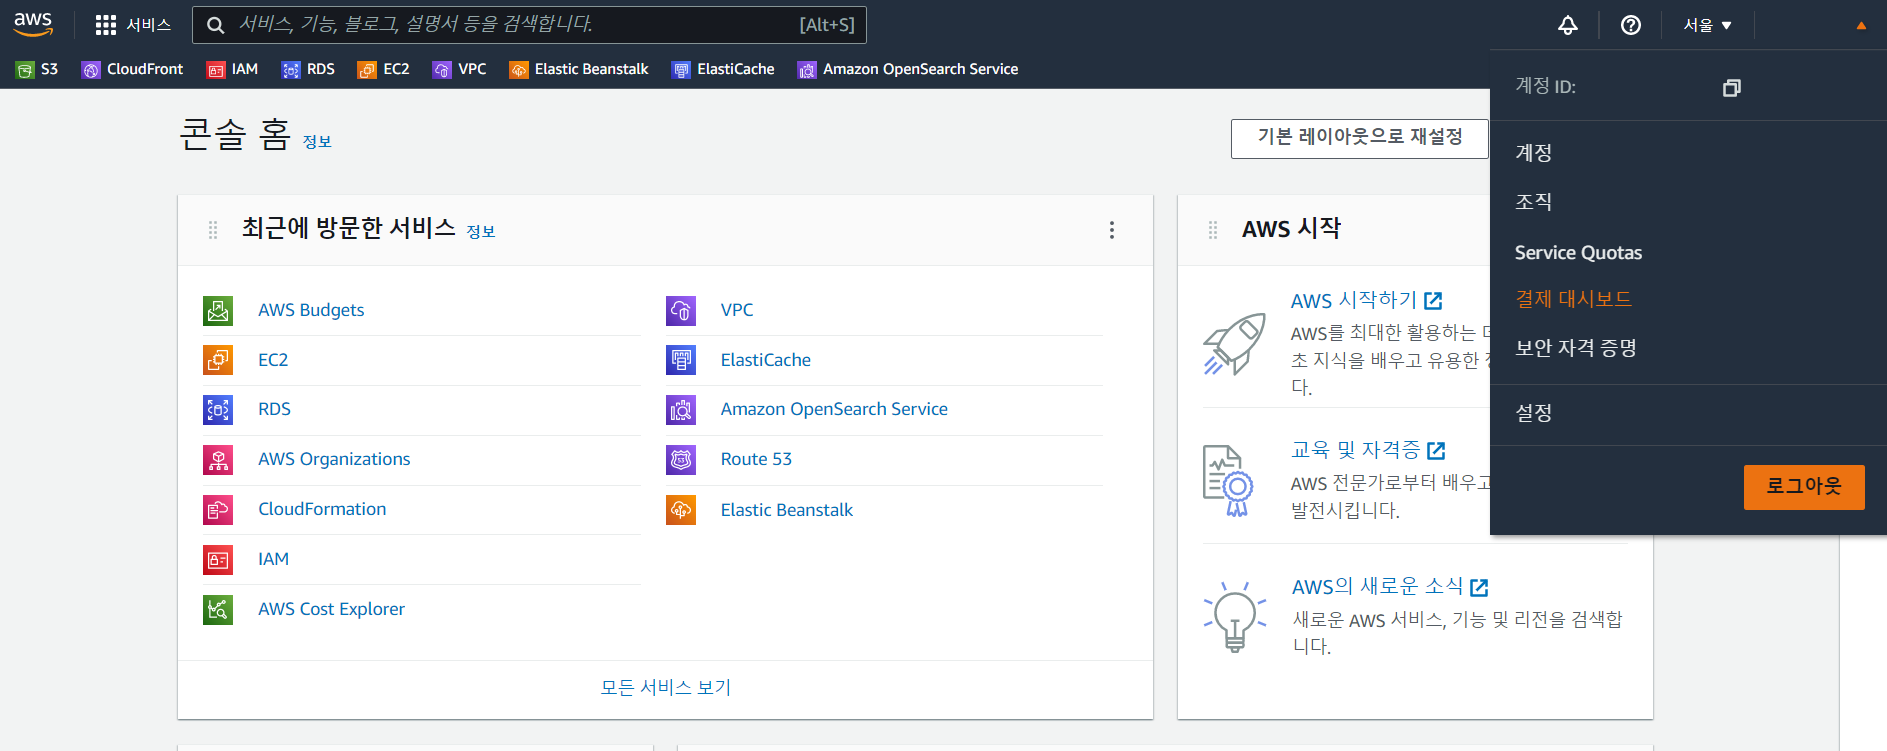The height and width of the screenshot is (751, 1887).
Task: Open the CloudFormation link
Action: (x=322, y=509)
